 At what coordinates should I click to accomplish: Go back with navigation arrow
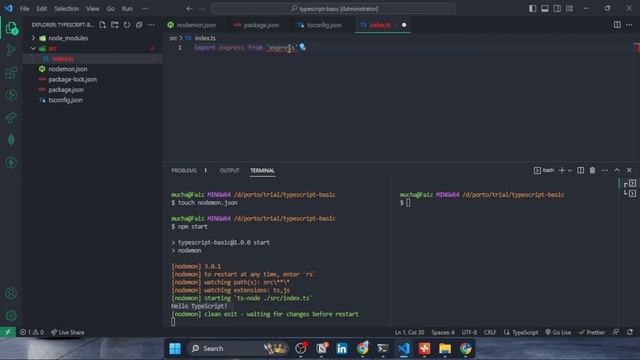point(189,9)
